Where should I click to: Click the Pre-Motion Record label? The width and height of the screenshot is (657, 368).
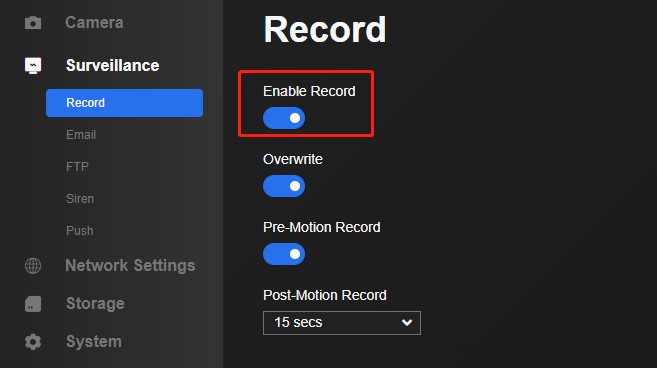[322, 227]
